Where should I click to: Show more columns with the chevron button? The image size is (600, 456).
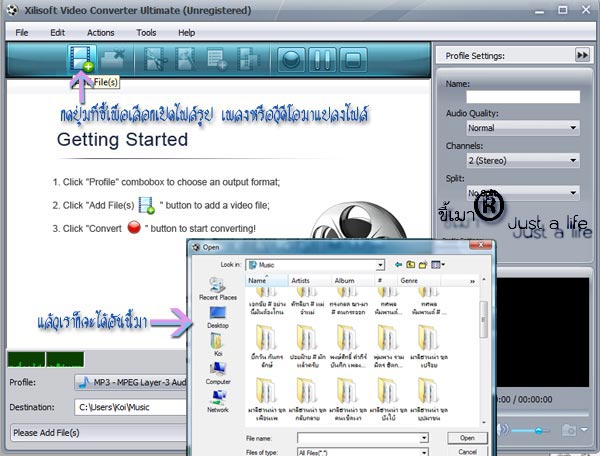coord(473,281)
